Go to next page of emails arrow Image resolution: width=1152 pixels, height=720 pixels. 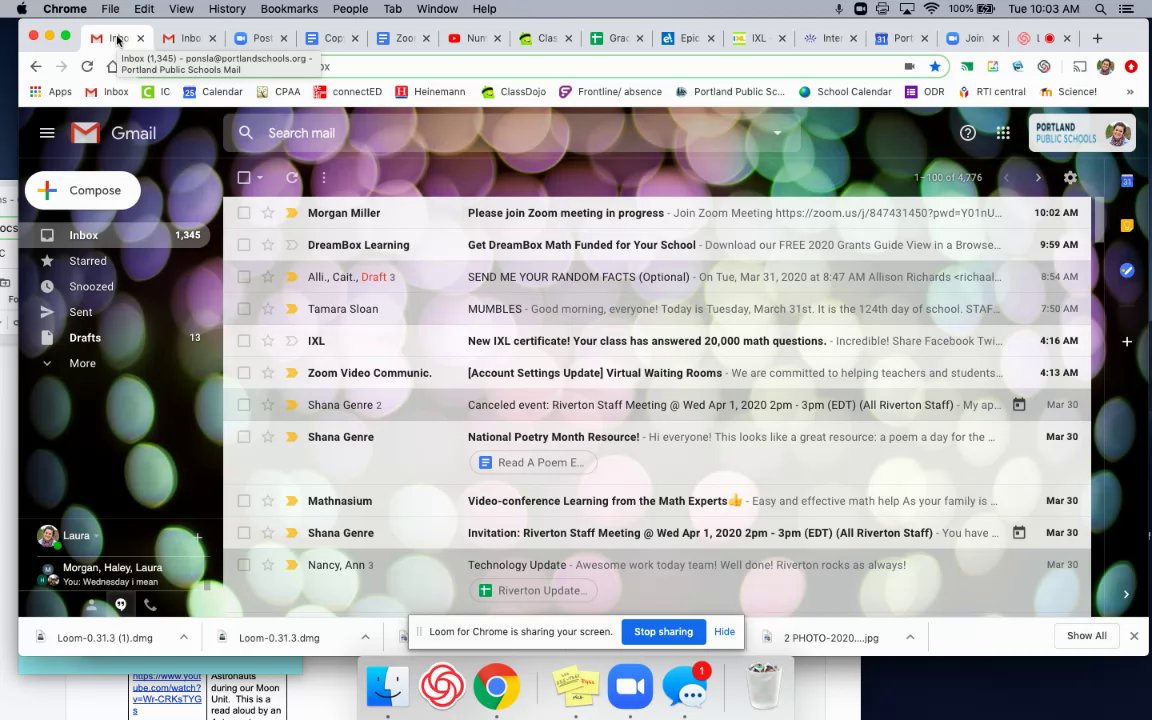[x=1038, y=178]
